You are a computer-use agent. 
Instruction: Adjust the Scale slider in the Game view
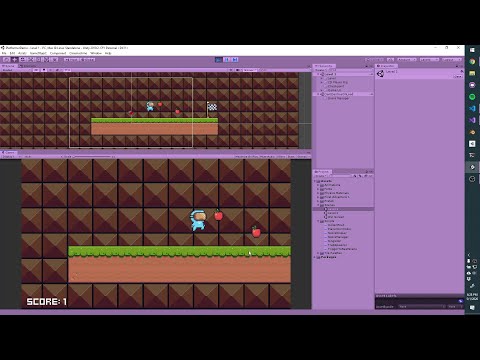(x=92, y=156)
